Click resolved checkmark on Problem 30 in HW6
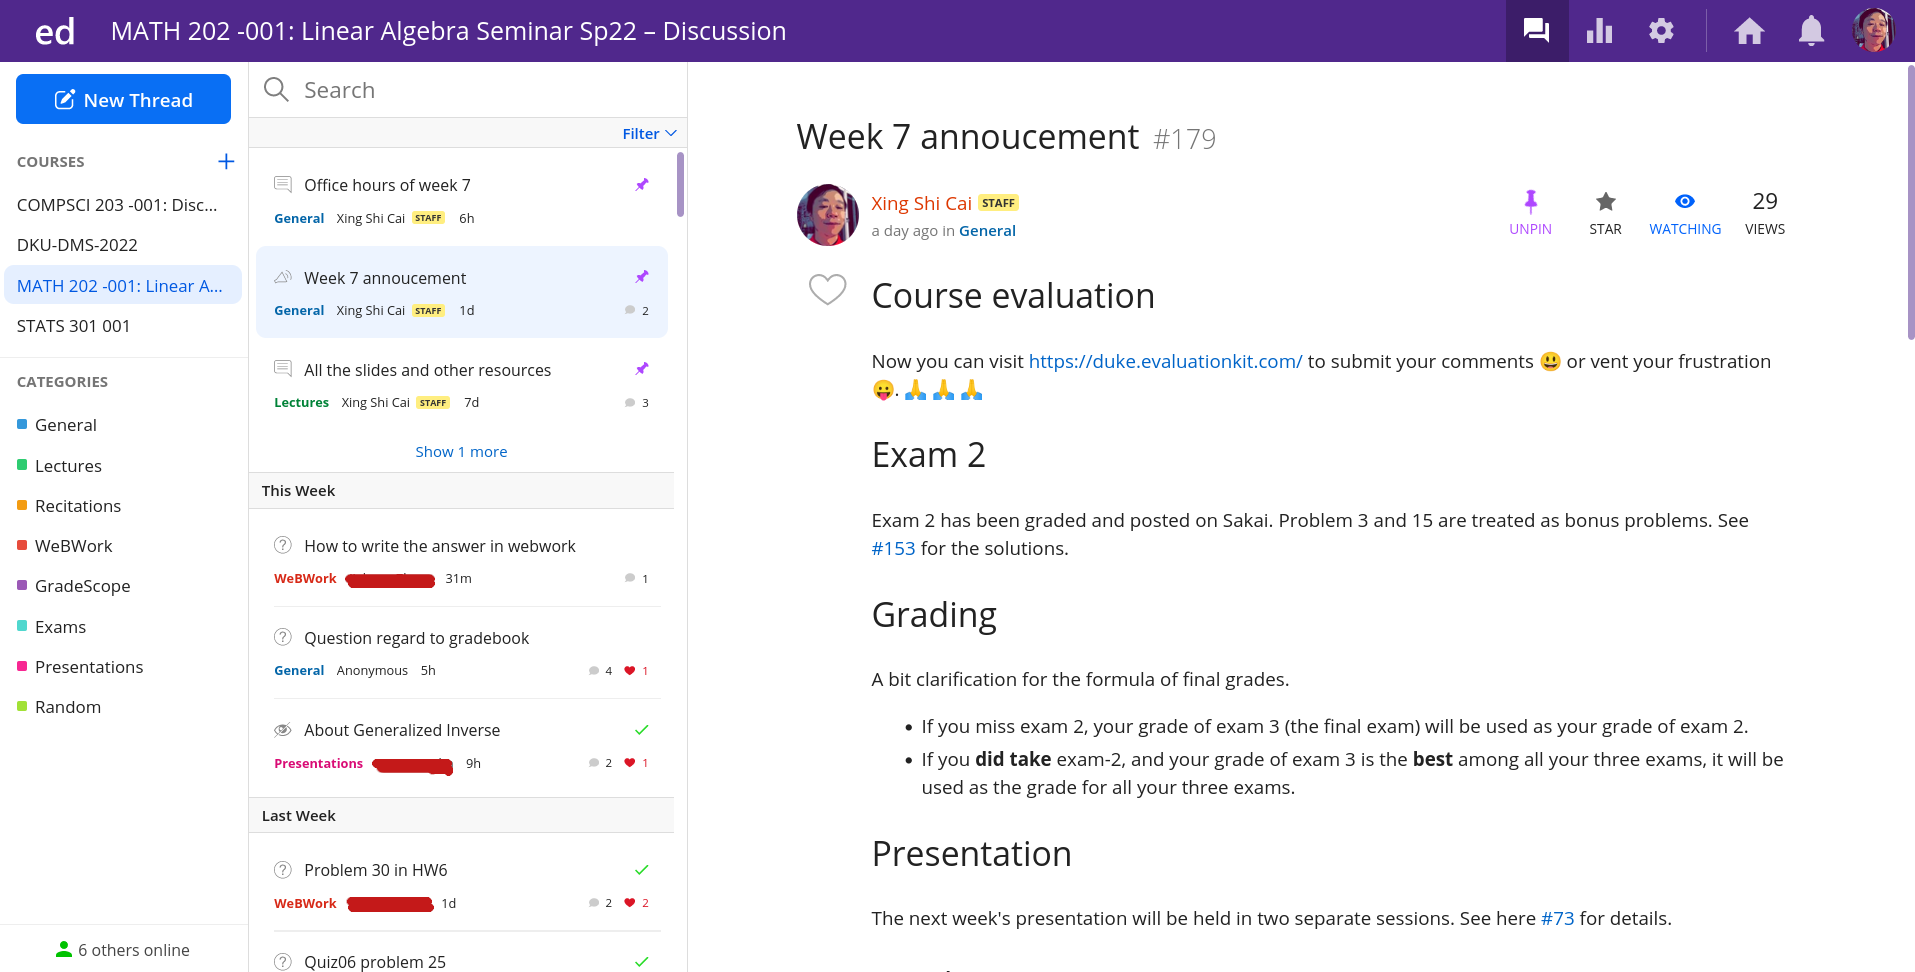 642,869
